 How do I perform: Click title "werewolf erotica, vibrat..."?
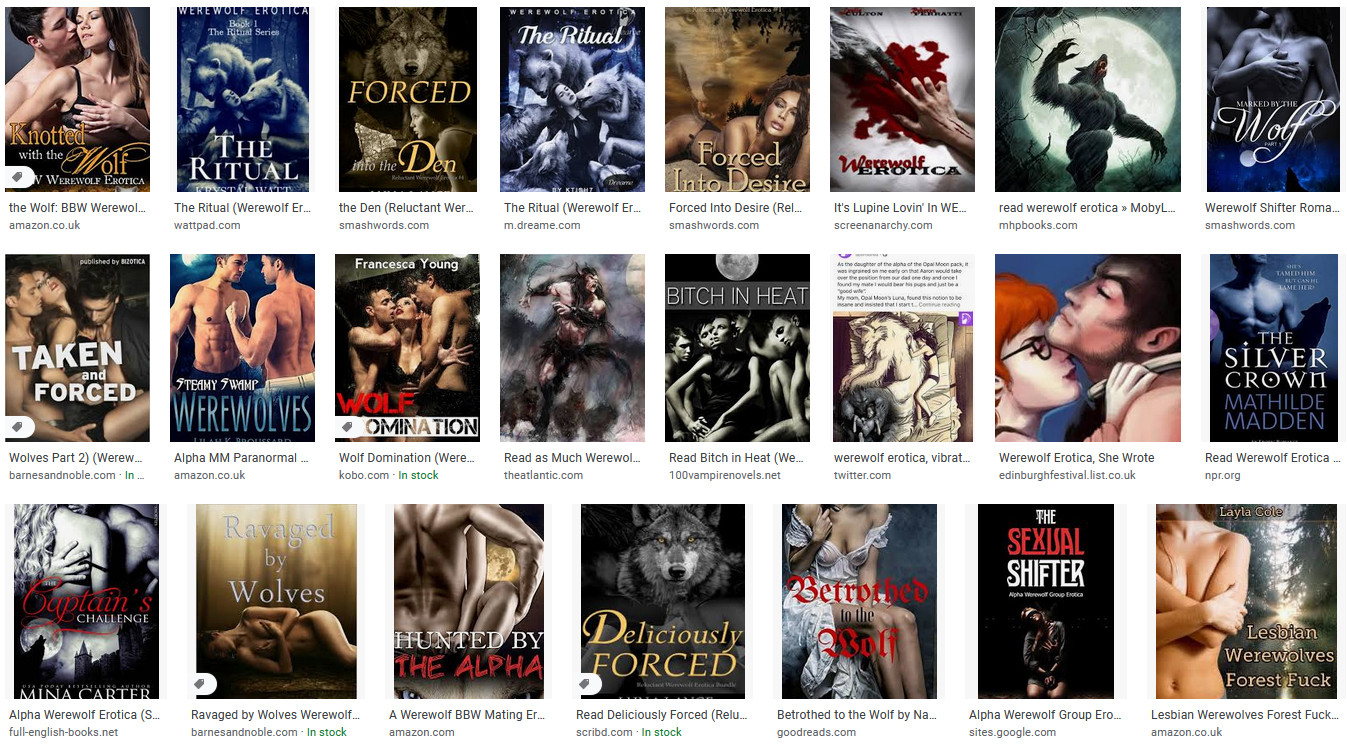[x=902, y=458]
